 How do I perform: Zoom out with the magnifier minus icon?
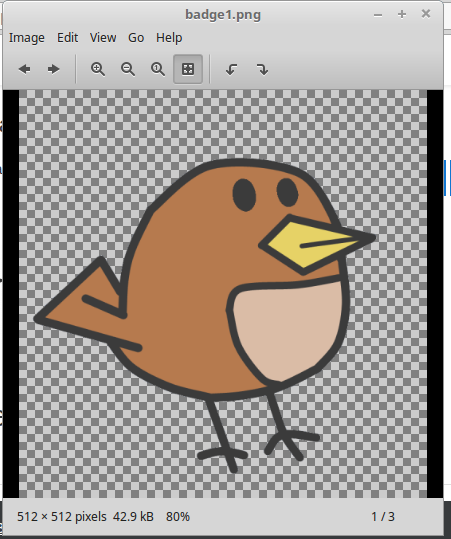[x=128, y=69]
